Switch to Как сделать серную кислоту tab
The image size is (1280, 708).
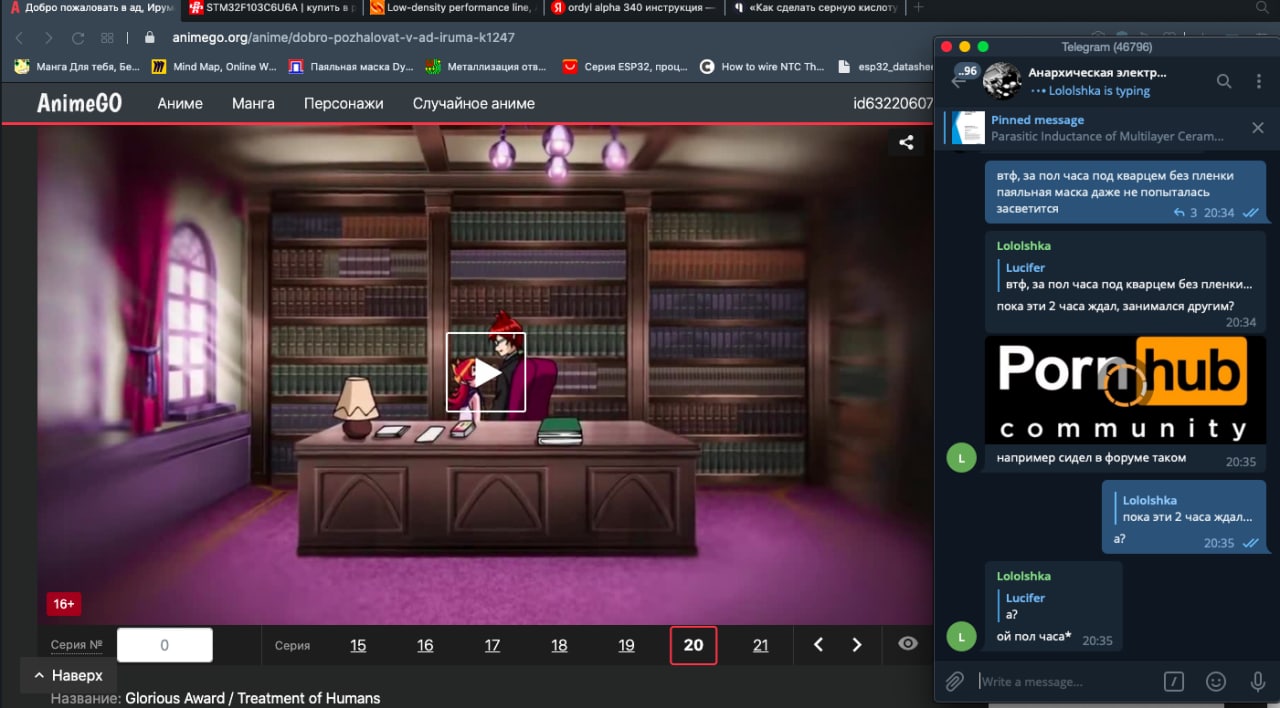point(814,8)
